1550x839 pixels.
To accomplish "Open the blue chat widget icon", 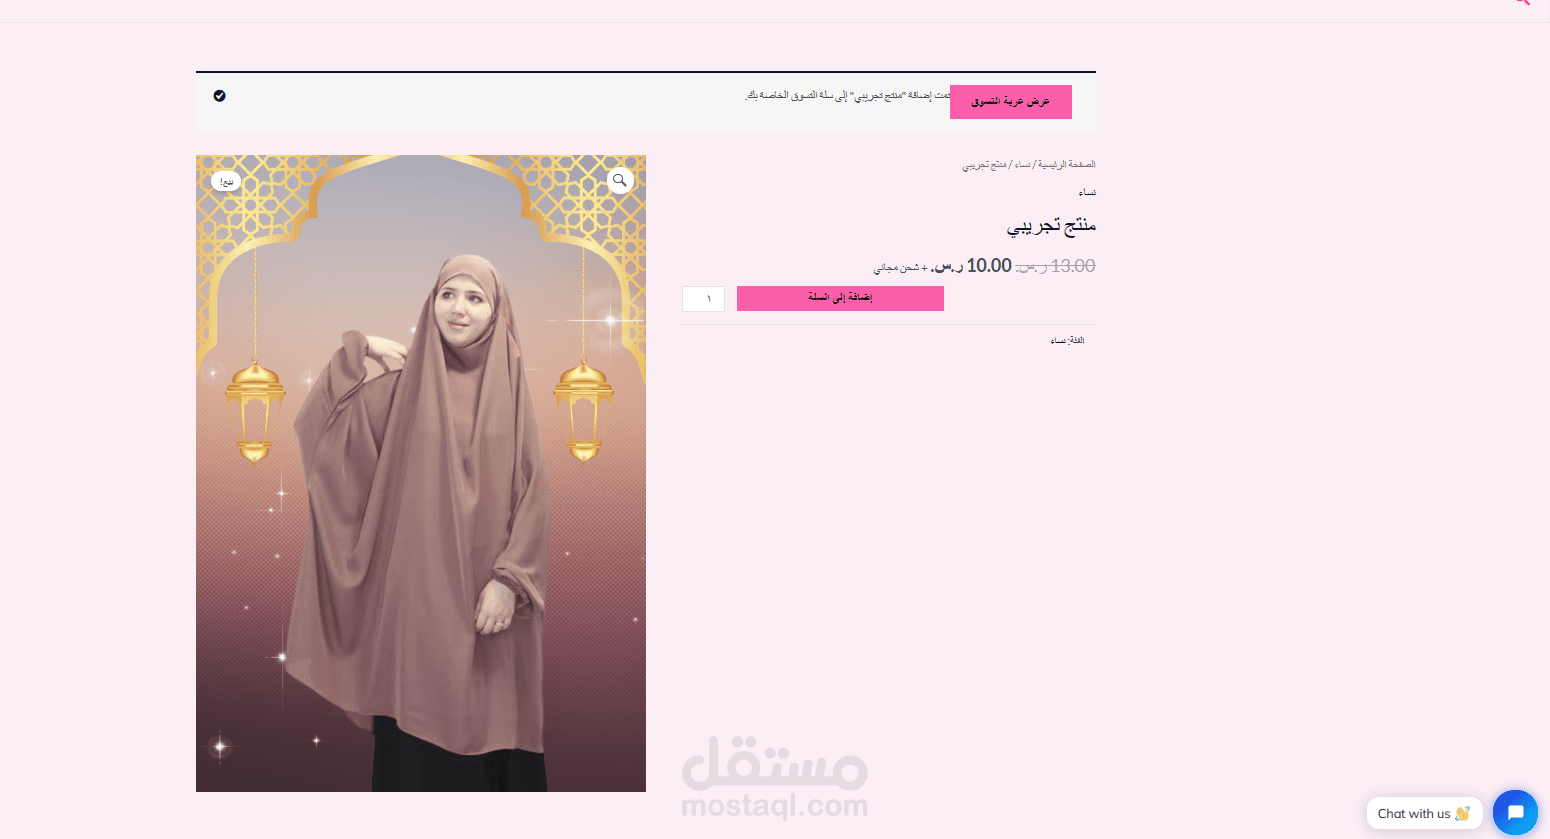I will click(1515, 812).
